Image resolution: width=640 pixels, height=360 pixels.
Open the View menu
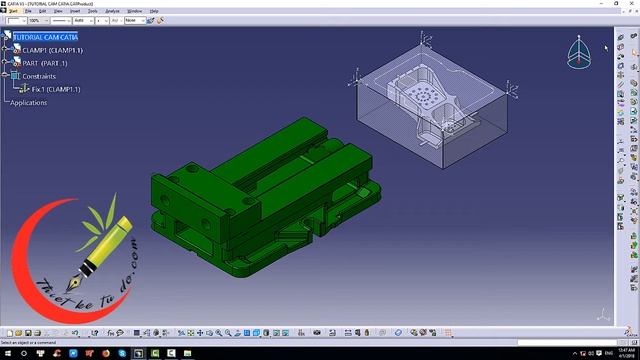pos(58,11)
